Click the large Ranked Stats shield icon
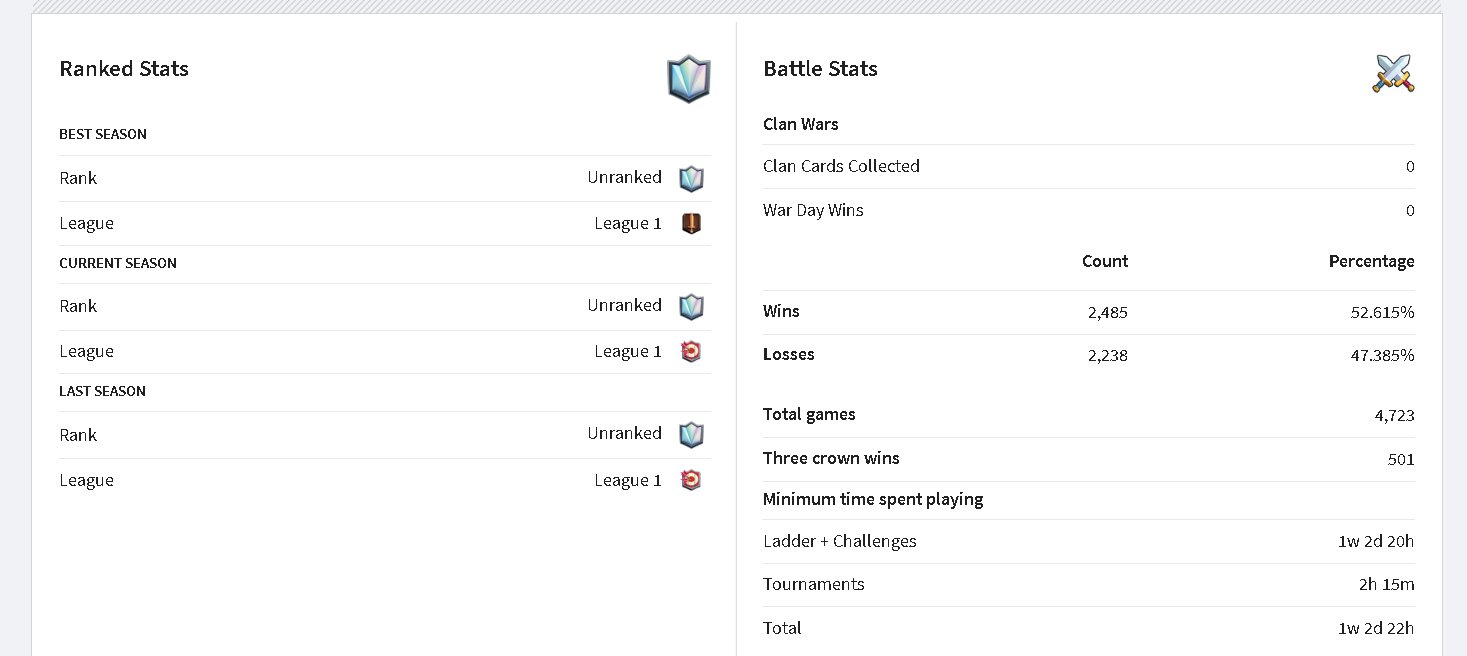1467x656 pixels. (x=688, y=79)
